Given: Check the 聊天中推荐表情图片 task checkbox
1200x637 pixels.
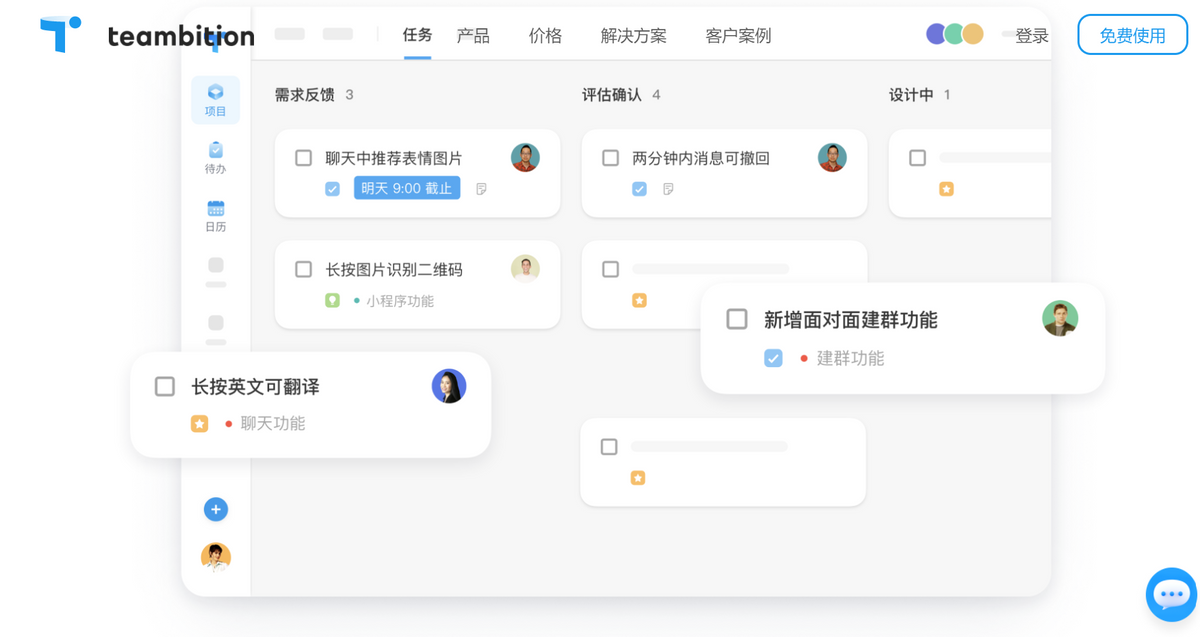Looking at the screenshot, I should pos(304,157).
